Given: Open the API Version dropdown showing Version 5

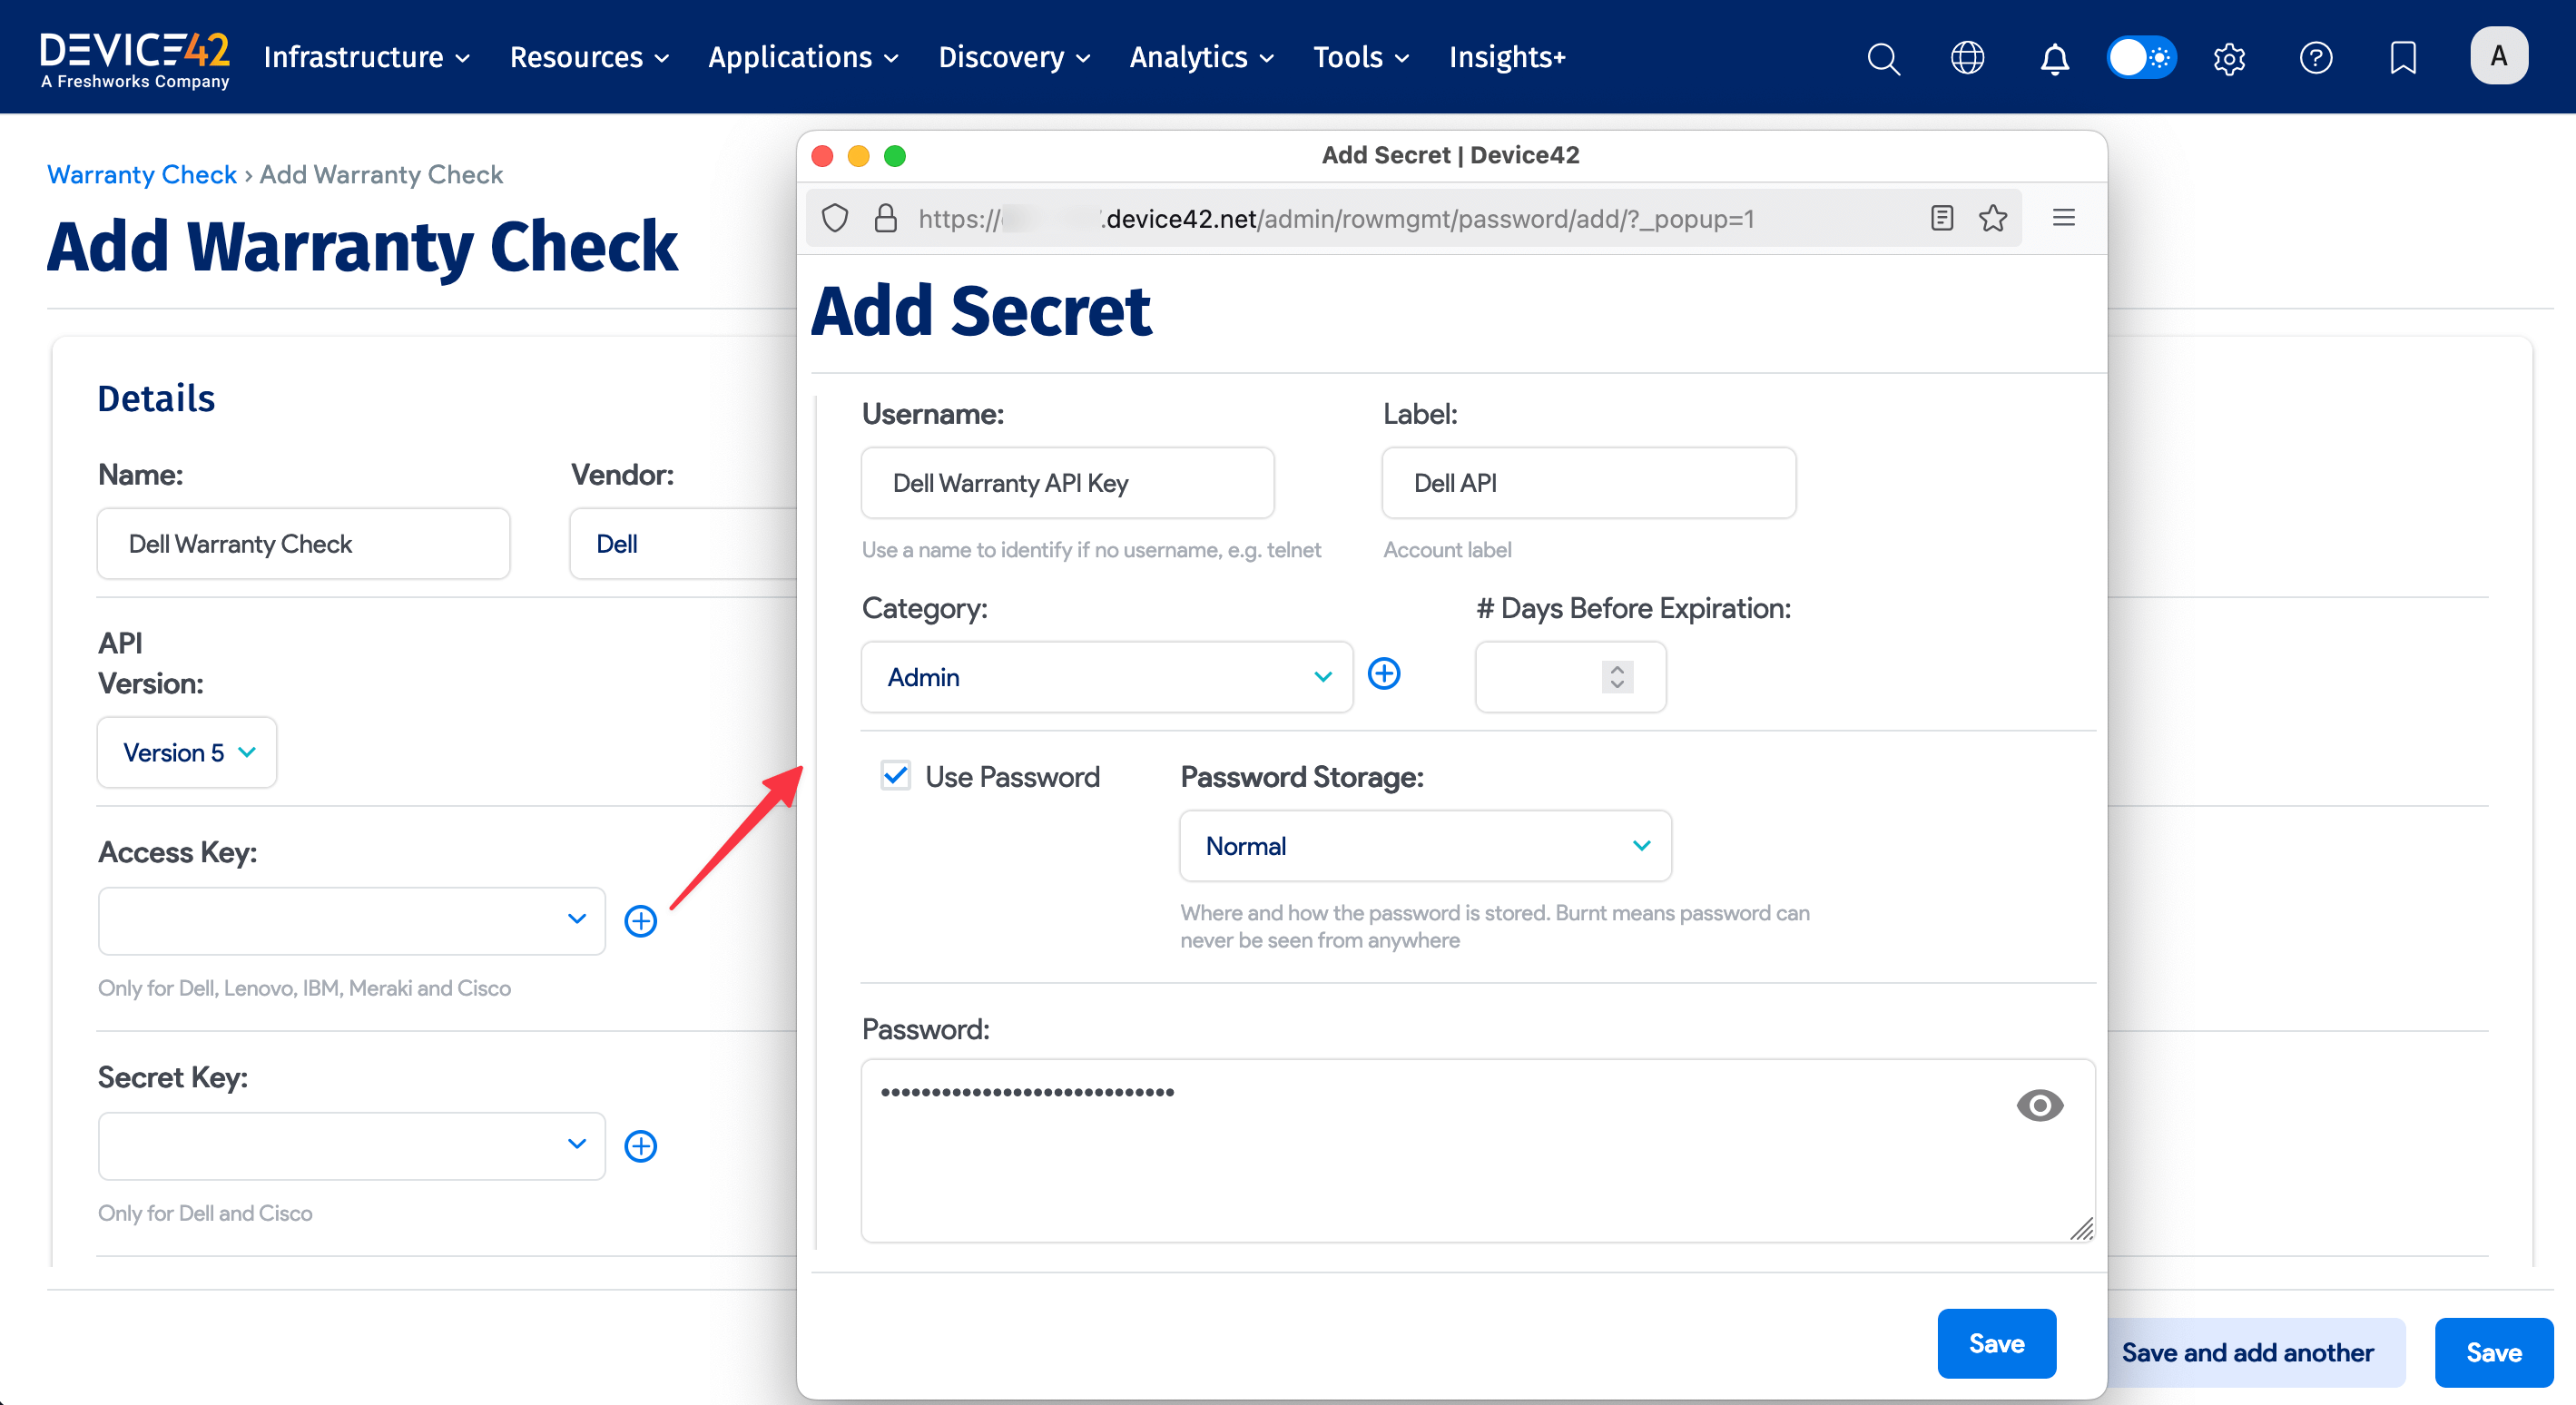Looking at the screenshot, I should tap(186, 752).
